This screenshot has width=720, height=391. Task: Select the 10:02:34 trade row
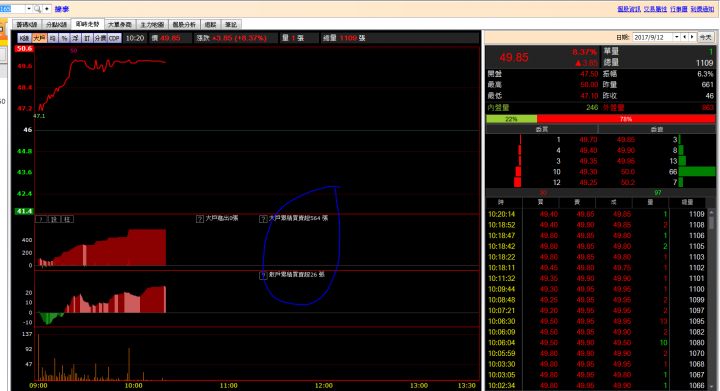[x=596, y=385]
